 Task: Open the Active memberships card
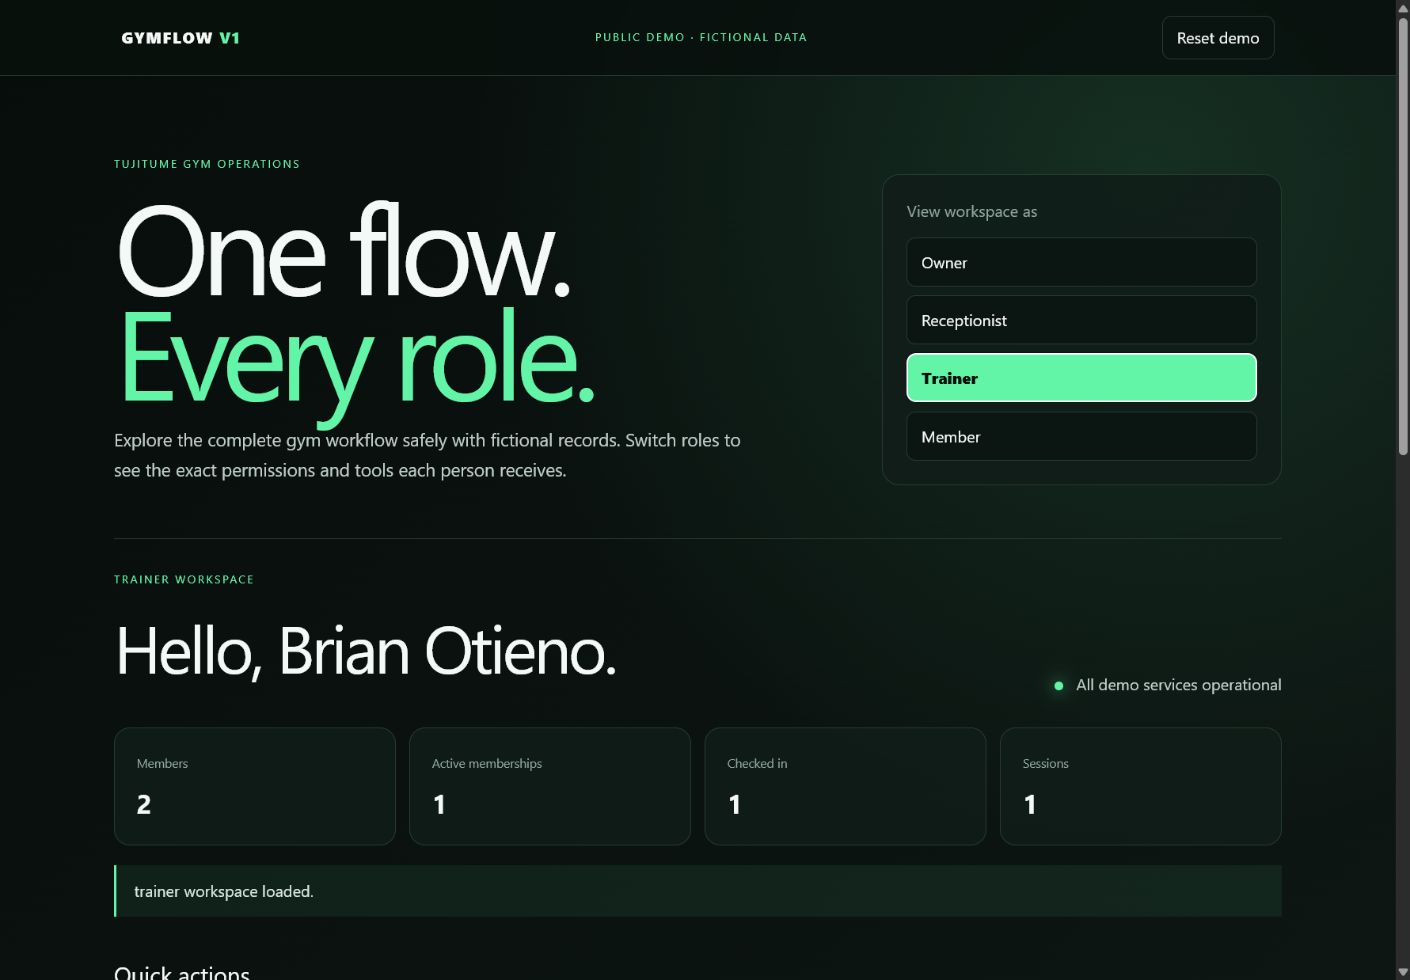tap(550, 786)
